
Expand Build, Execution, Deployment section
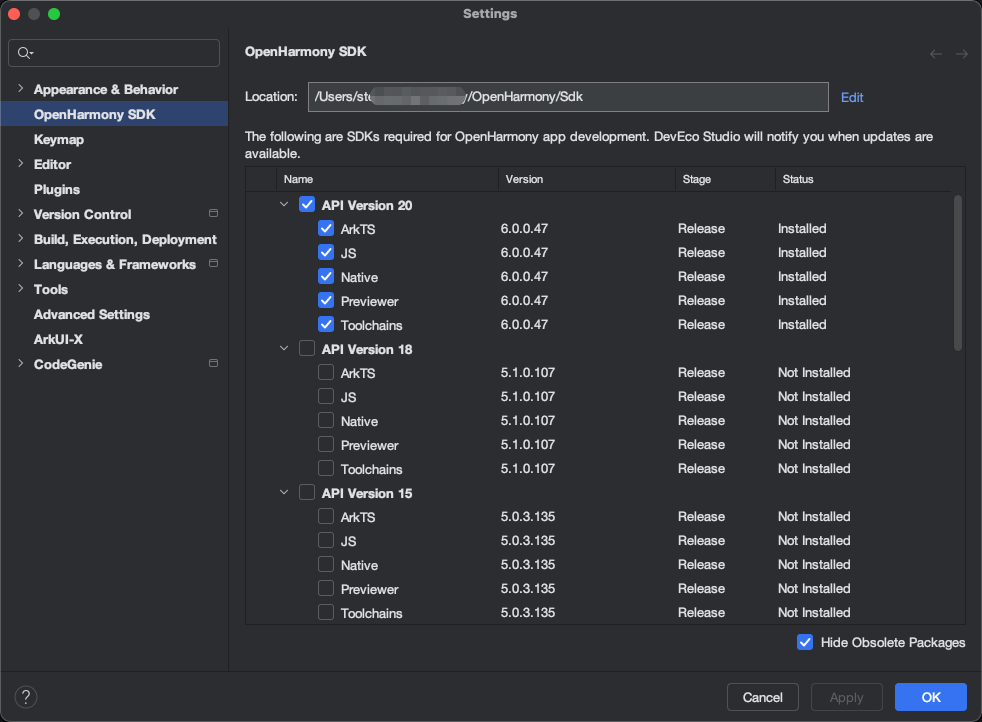click(21, 239)
